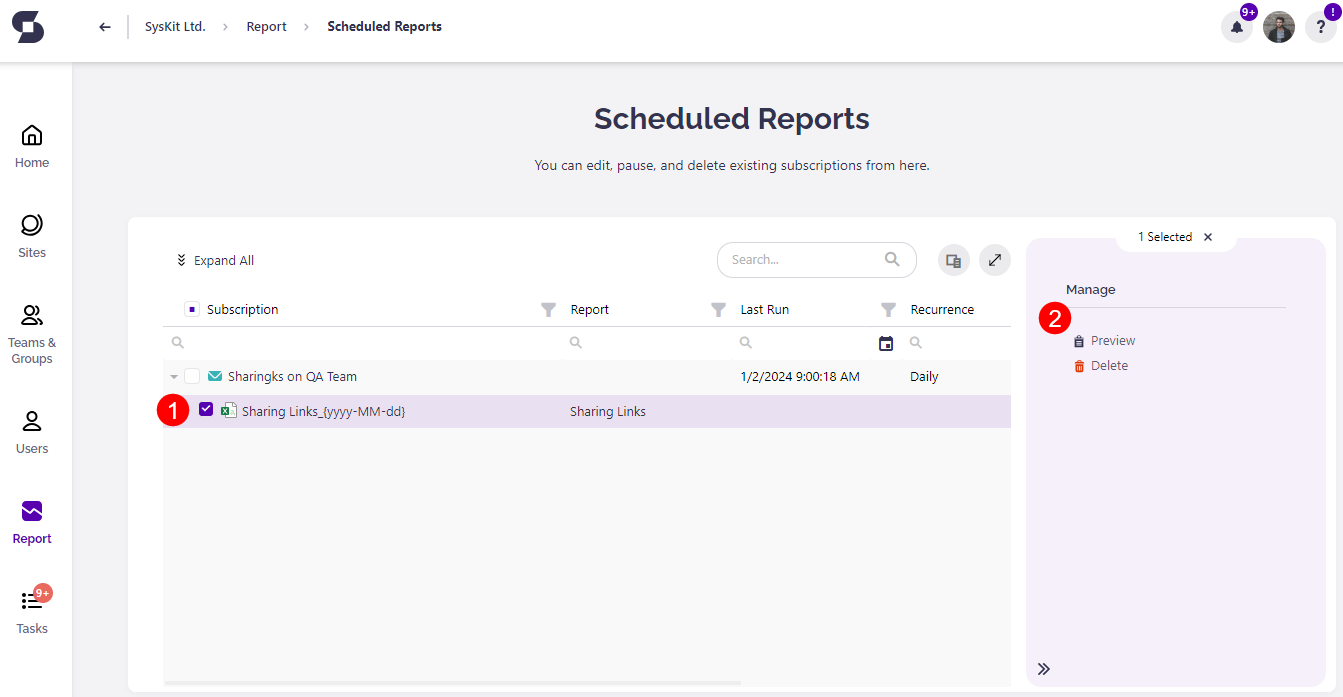Open the notifications bell
Image resolution: width=1343 pixels, height=697 pixels.
[x=1236, y=27]
